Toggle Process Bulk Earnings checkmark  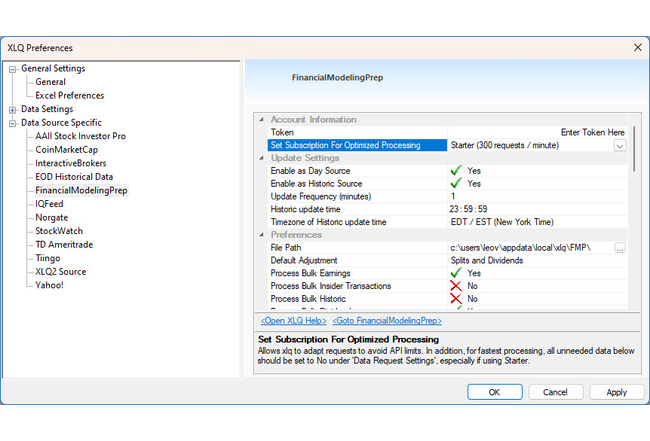point(456,273)
